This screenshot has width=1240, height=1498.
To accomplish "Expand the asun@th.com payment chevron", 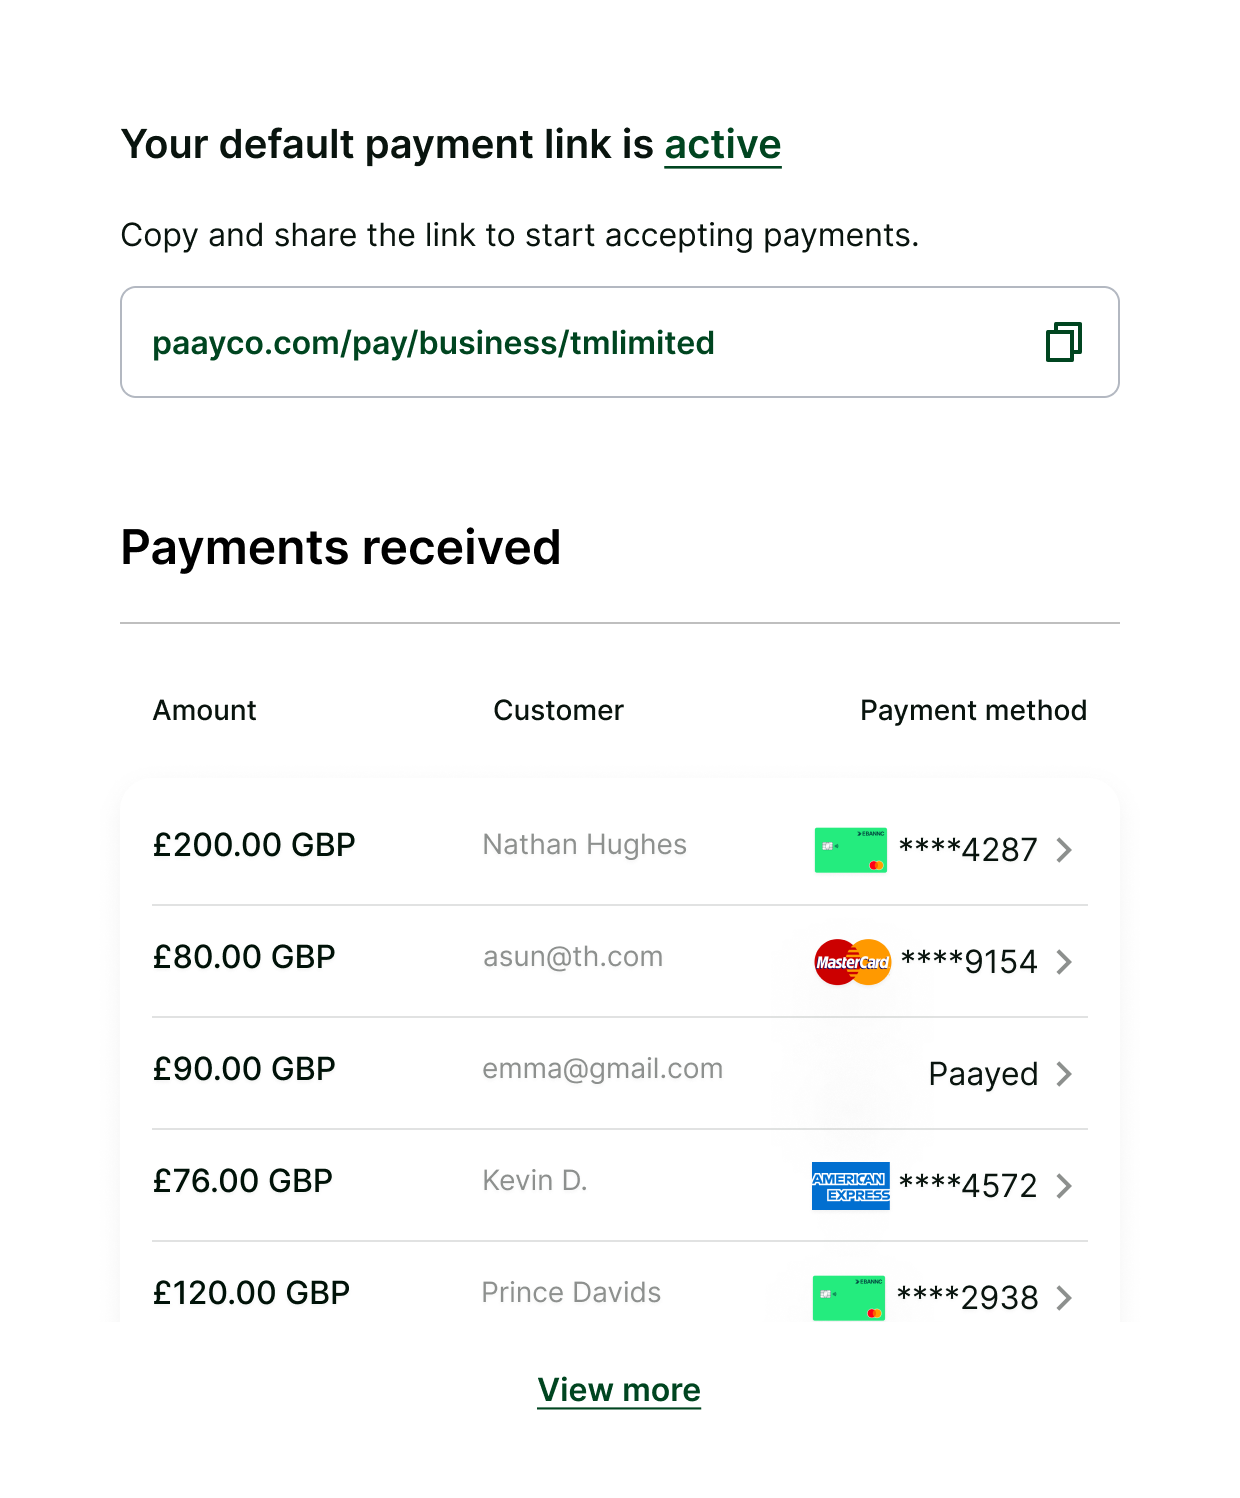I will pyautogui.click(x=1064, y=962).
